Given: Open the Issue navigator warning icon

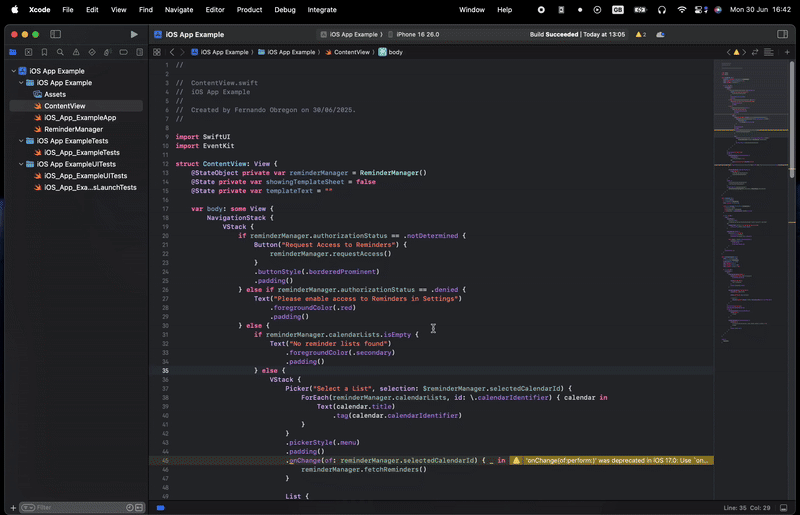Looking at the screenshot, I should pyautogui.click(x=76, y=52).
